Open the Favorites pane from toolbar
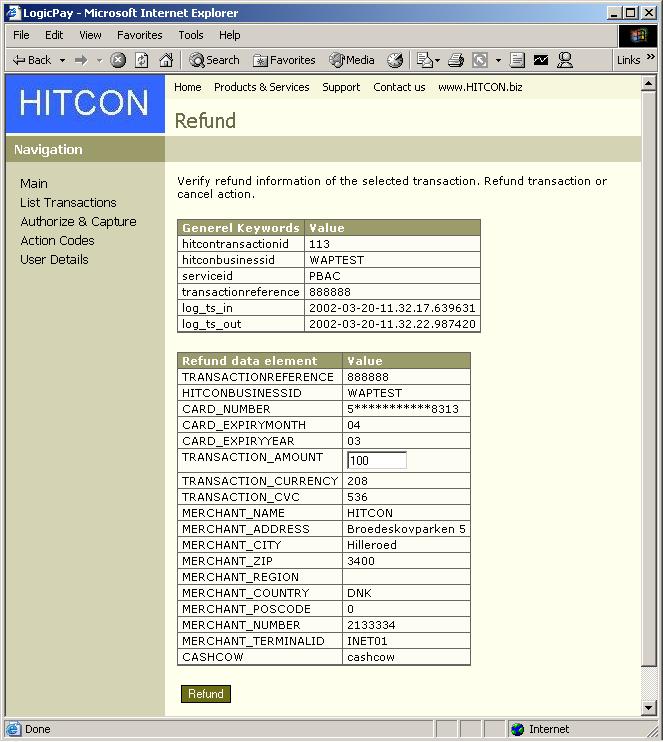Screen dimensions: 663x742 284,60
